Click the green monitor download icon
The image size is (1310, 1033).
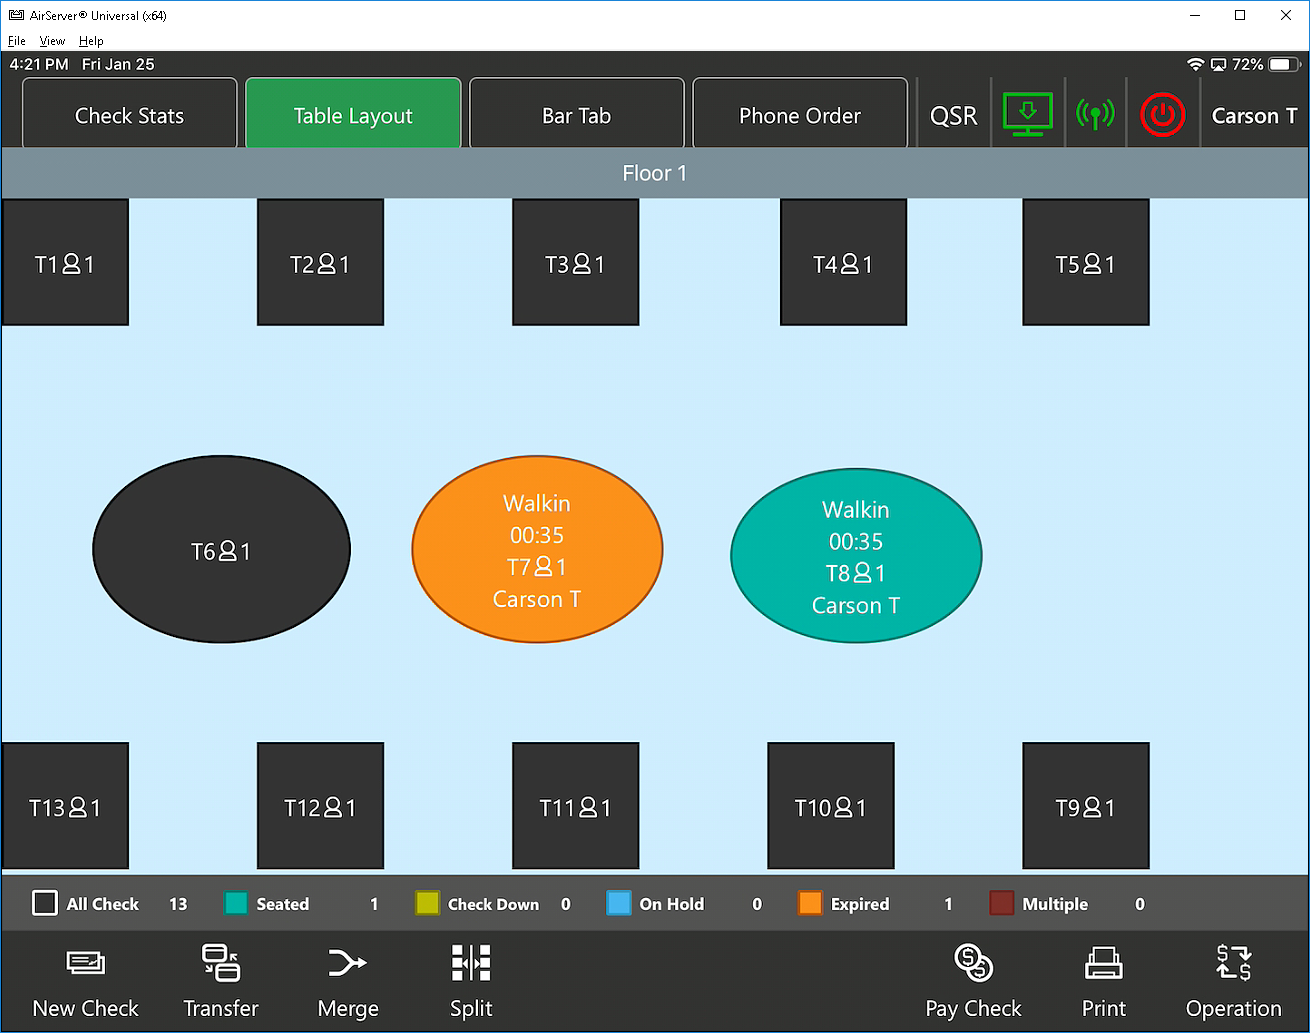tap(1027, 115)
